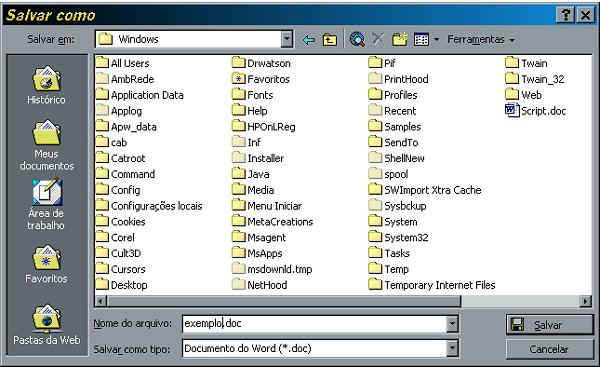600x367 pixels.
Task: Open the Search the Web icon
Action: (x=357, y=39)
